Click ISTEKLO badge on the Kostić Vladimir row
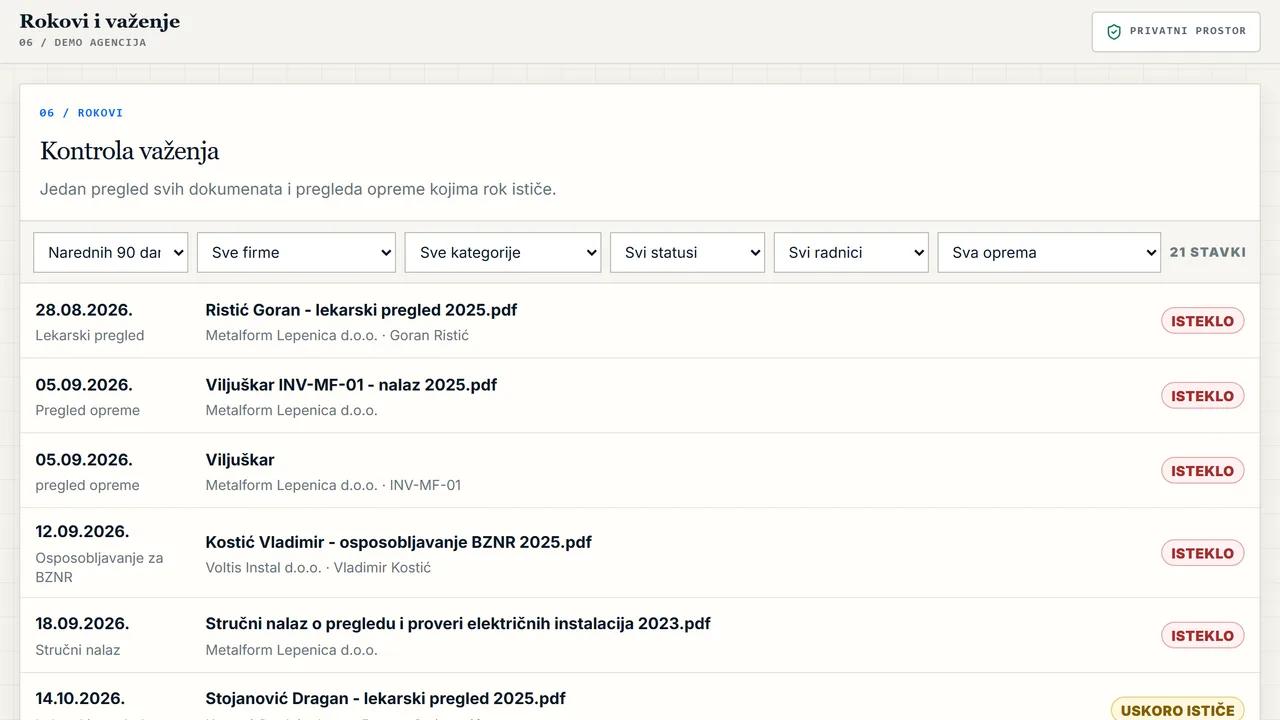The image size is (1280, 720). click(1202, 553)
